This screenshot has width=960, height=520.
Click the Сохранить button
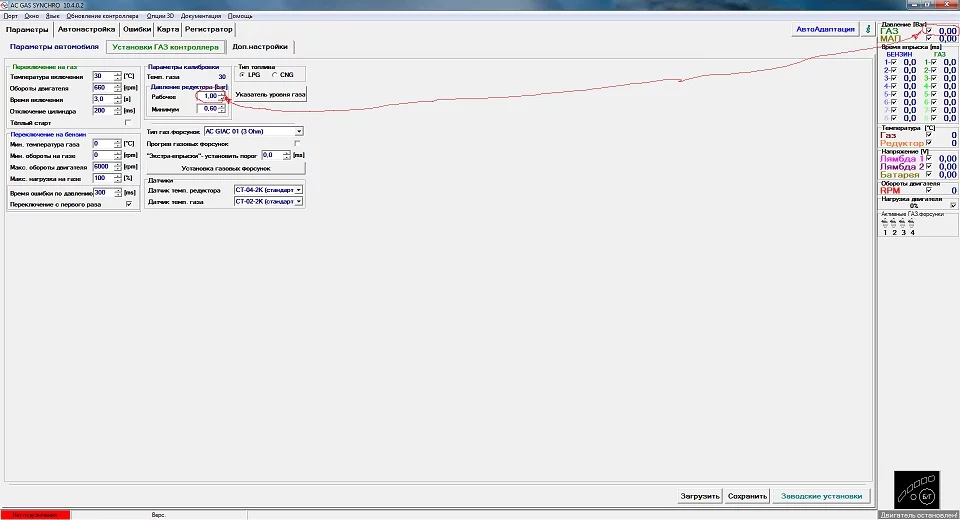coord(747,496)
